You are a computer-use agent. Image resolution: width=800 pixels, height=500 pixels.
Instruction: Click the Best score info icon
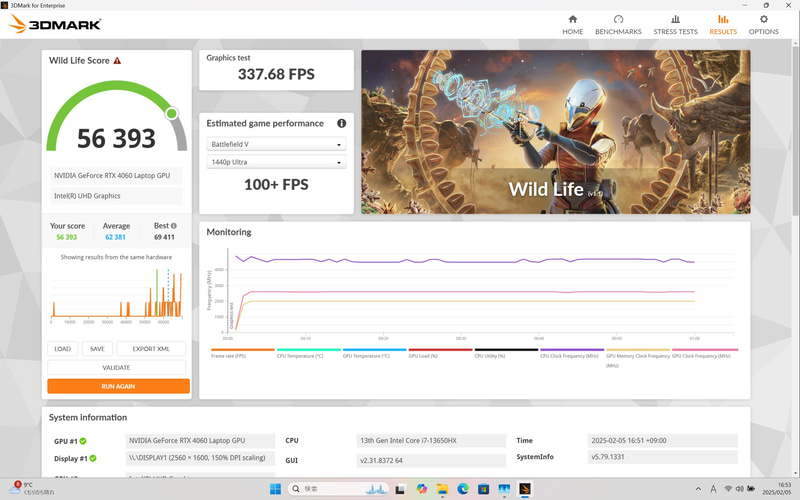click(x=174, y=226)
